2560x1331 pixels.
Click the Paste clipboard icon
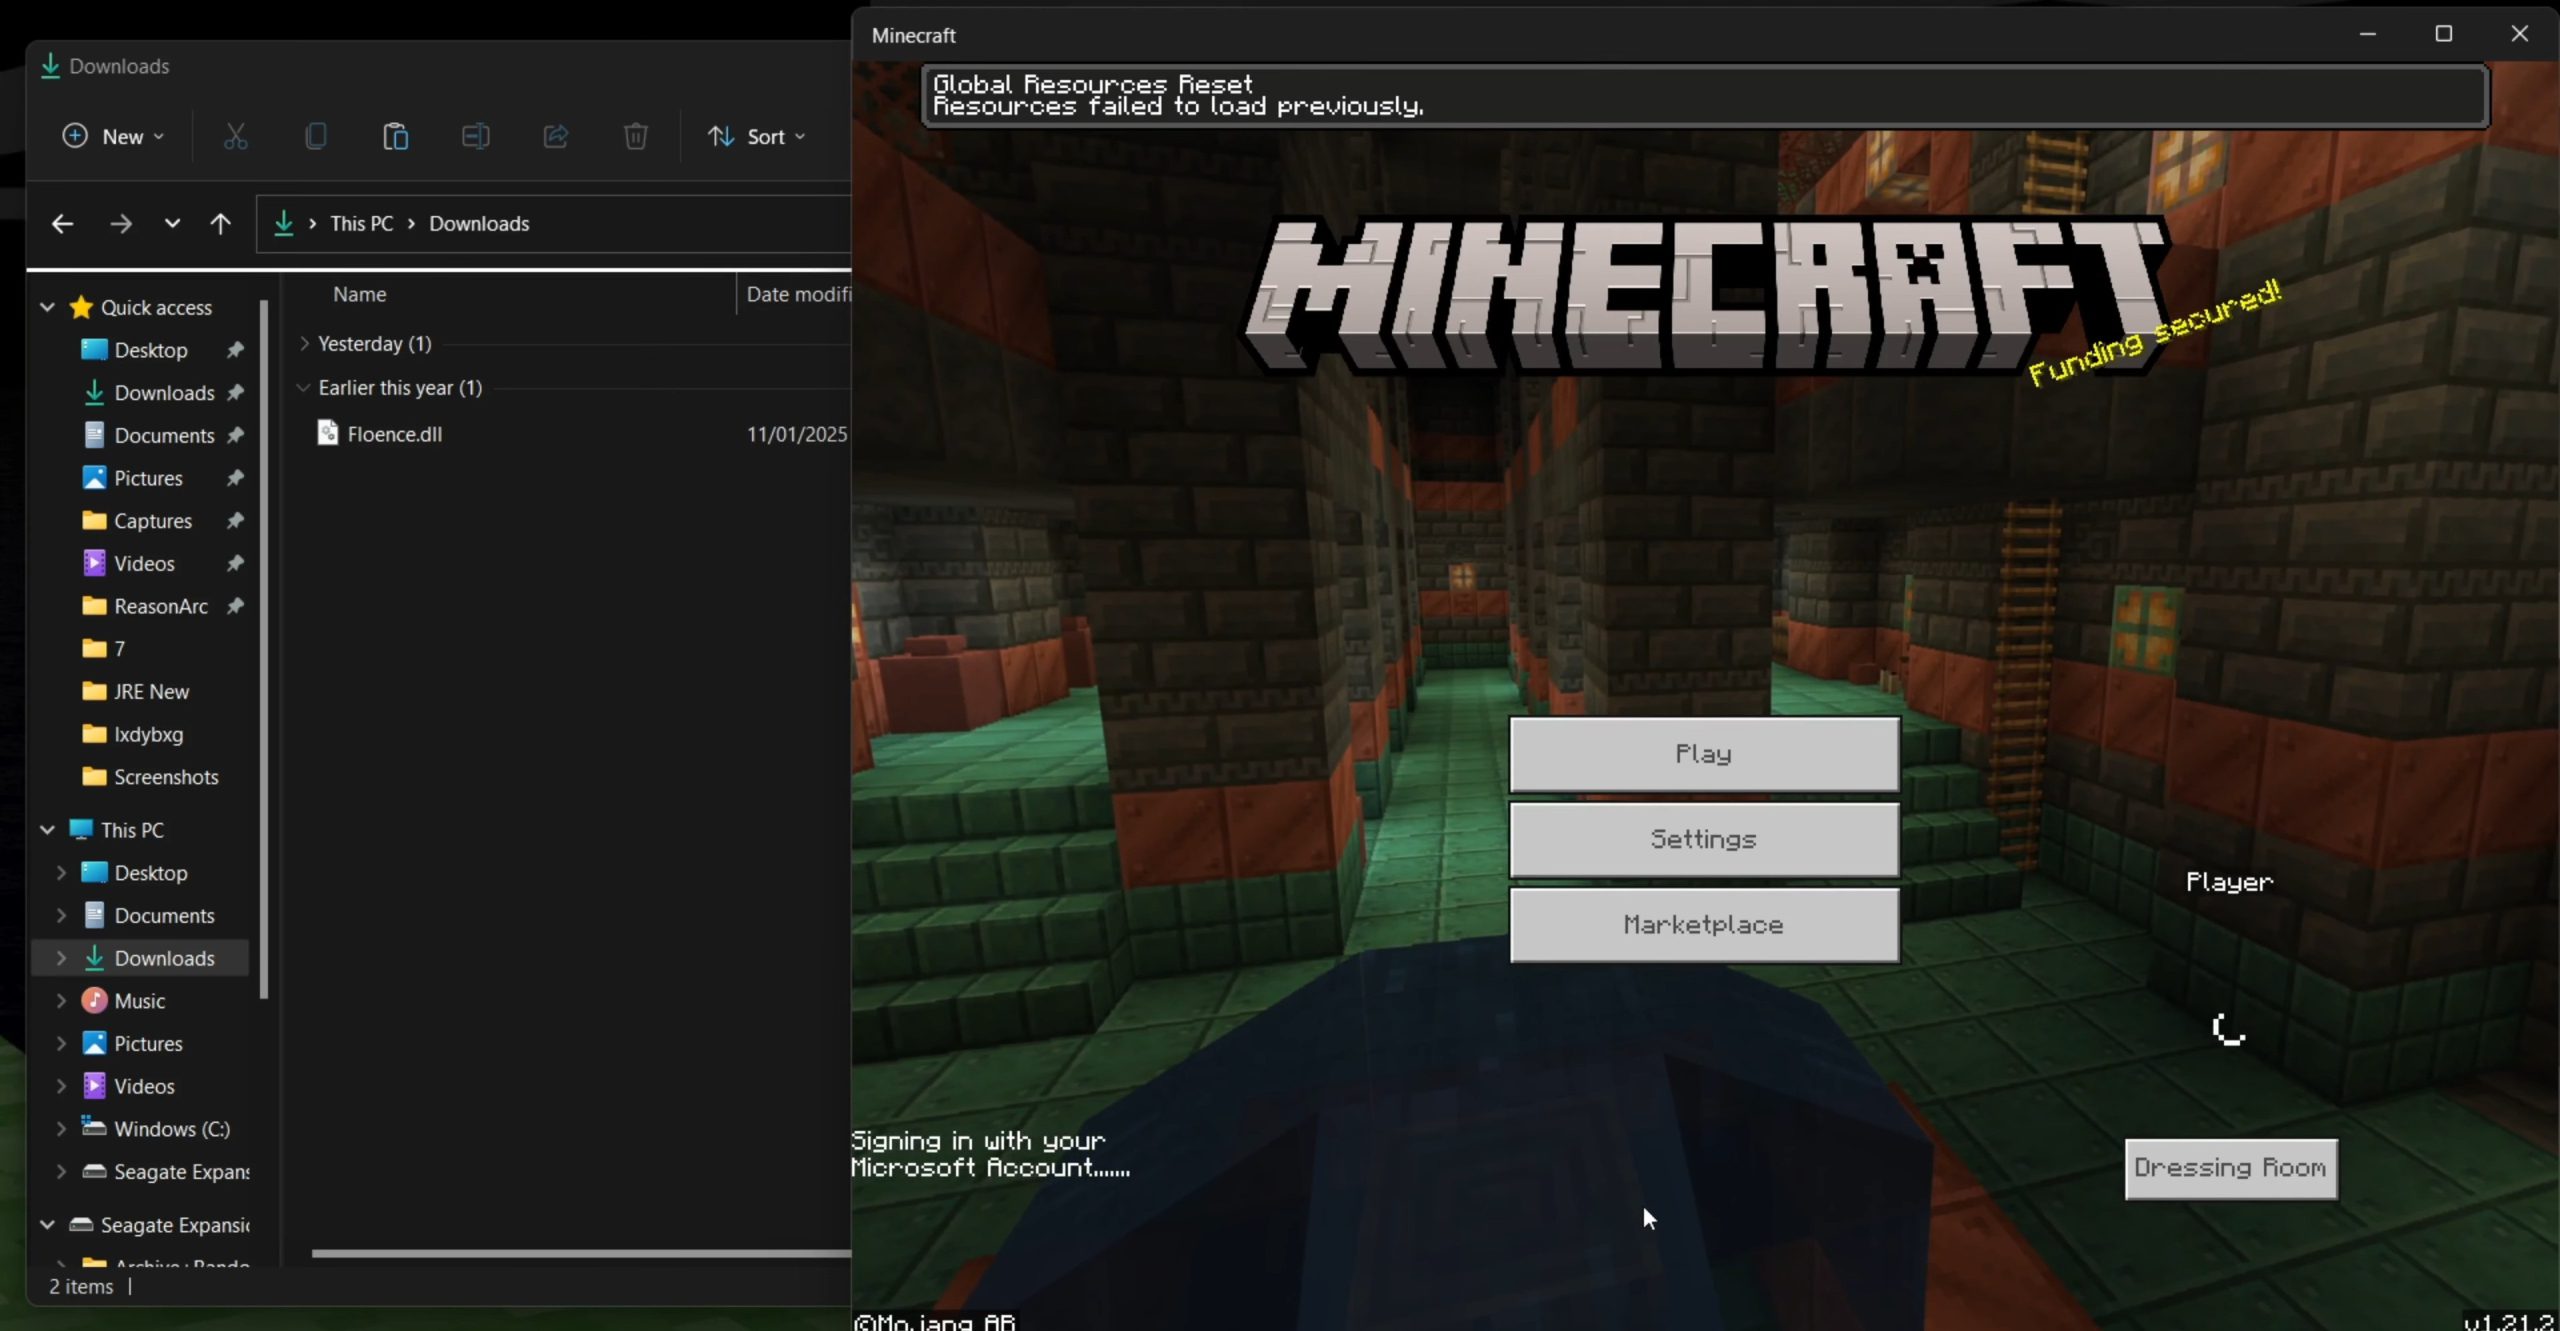click(395, 136)
